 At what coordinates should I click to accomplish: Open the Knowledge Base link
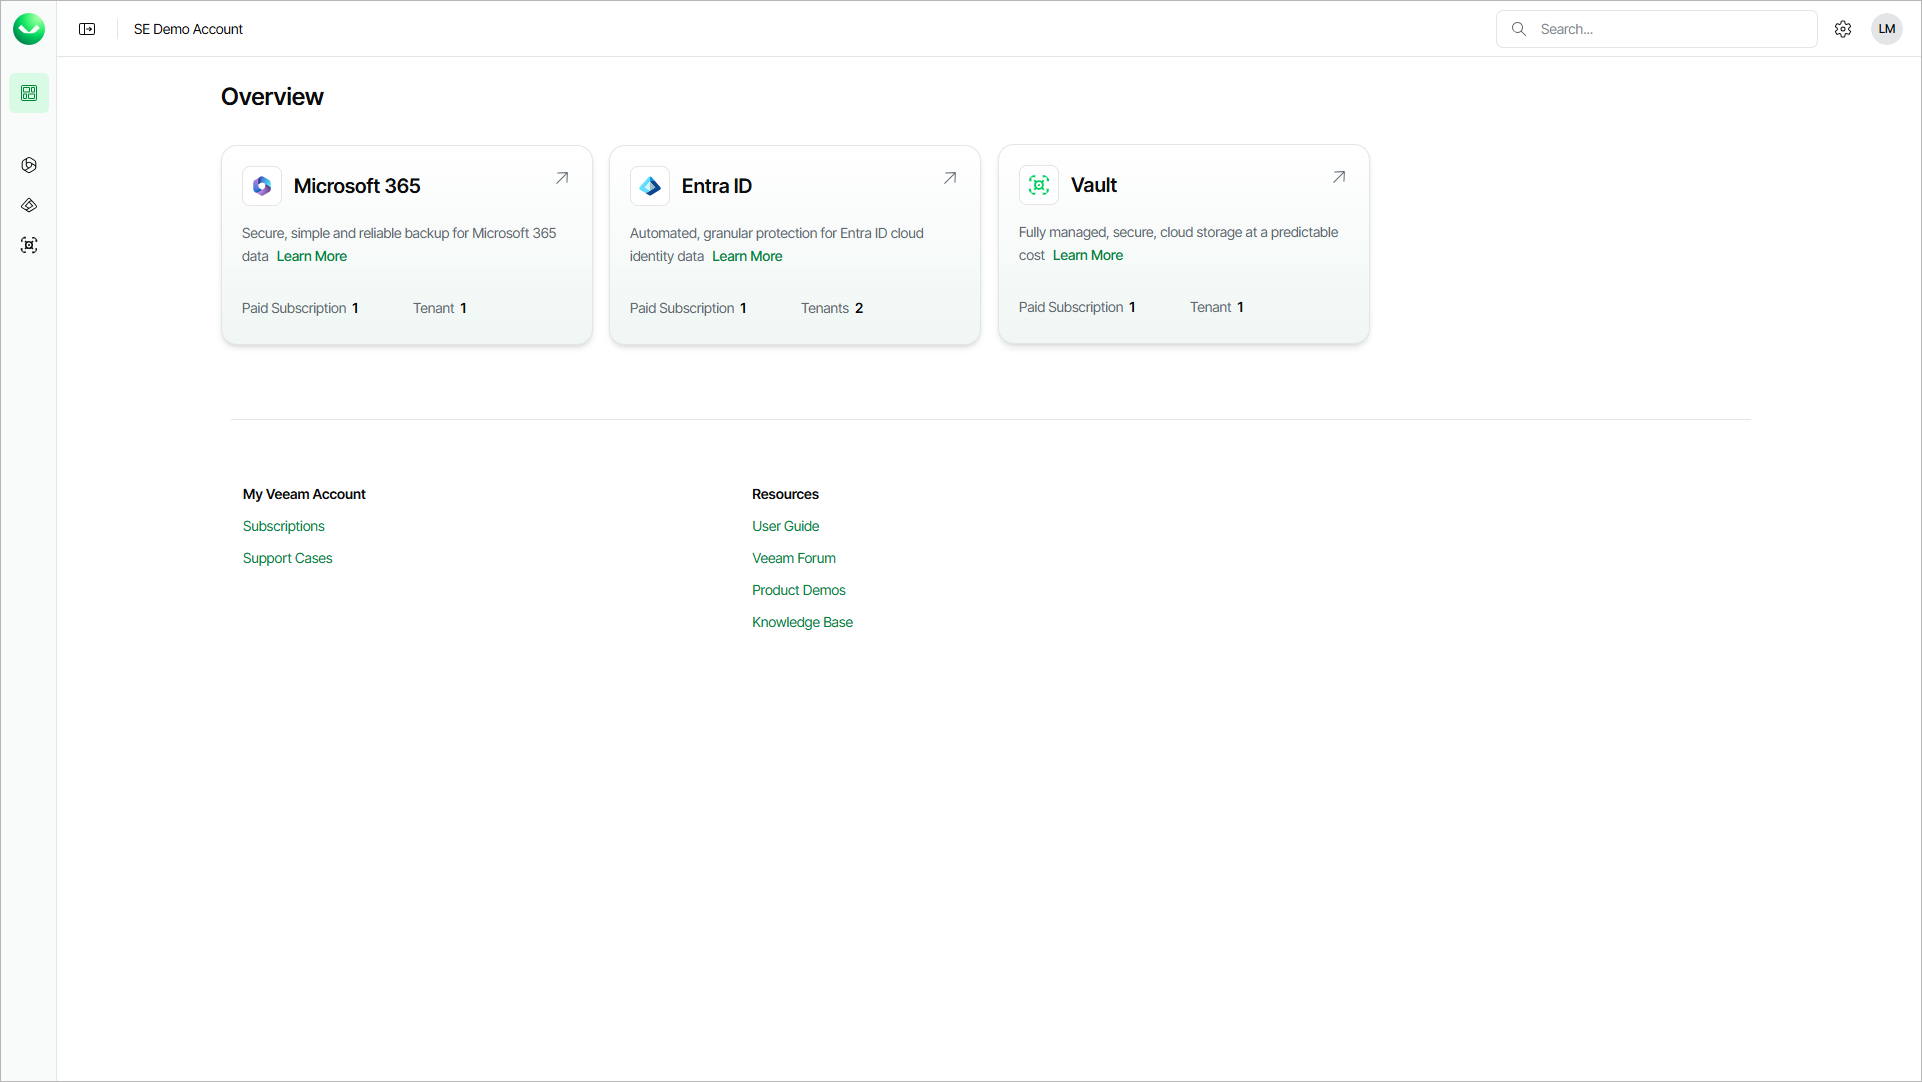click(x=802, y=622)
